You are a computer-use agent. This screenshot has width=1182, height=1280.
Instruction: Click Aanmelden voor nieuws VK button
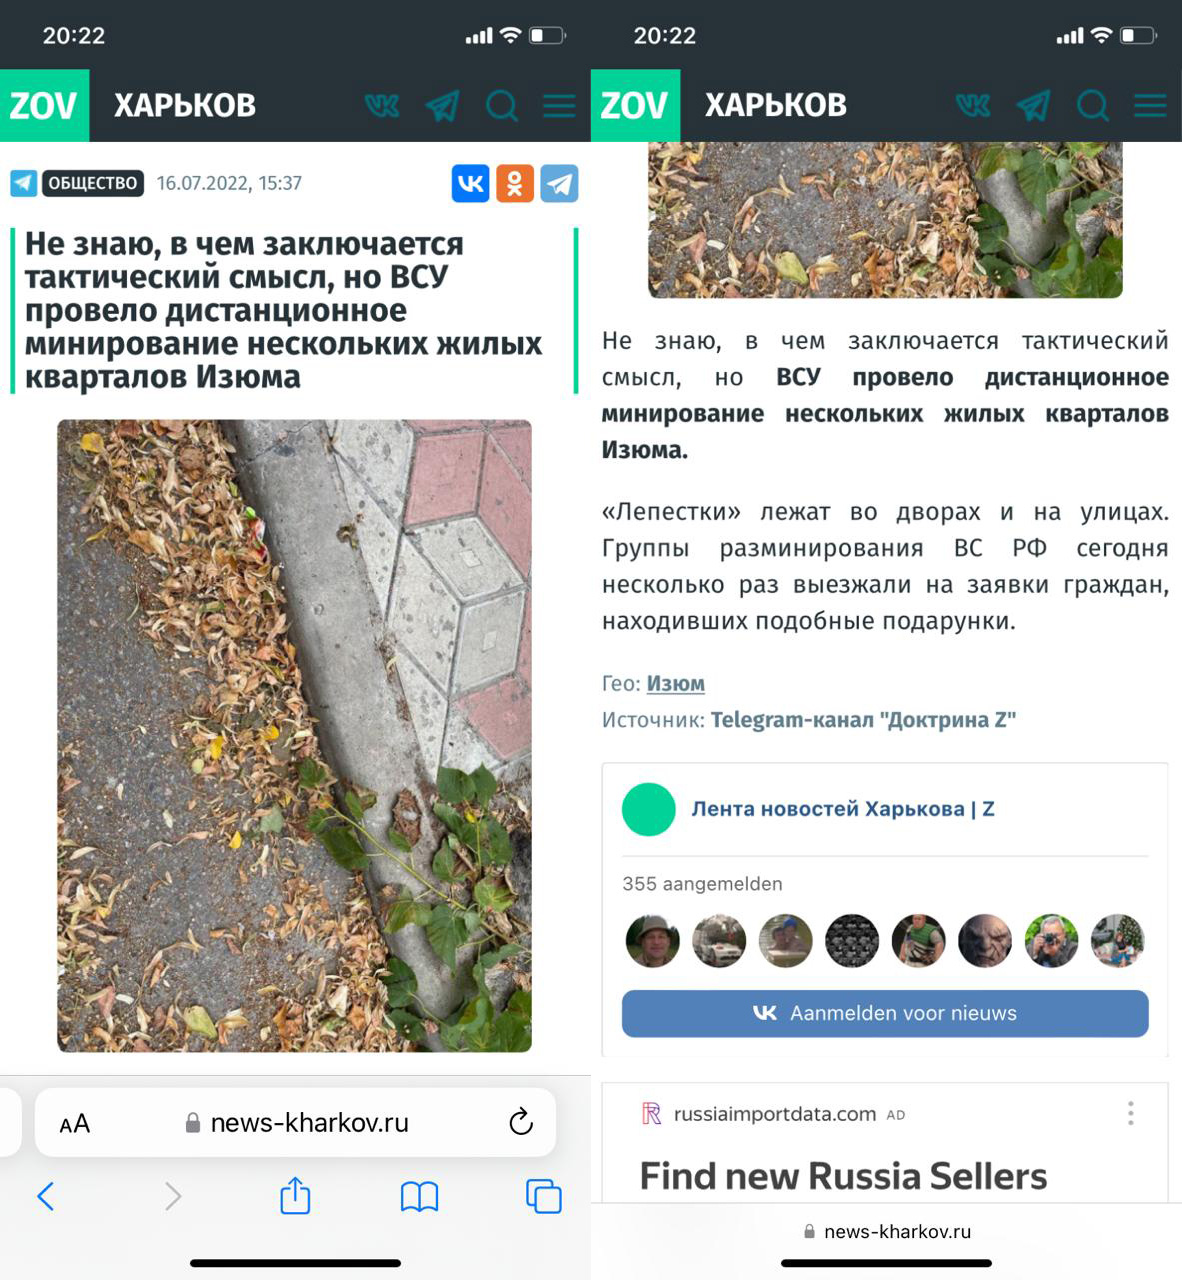point(885,1013)
